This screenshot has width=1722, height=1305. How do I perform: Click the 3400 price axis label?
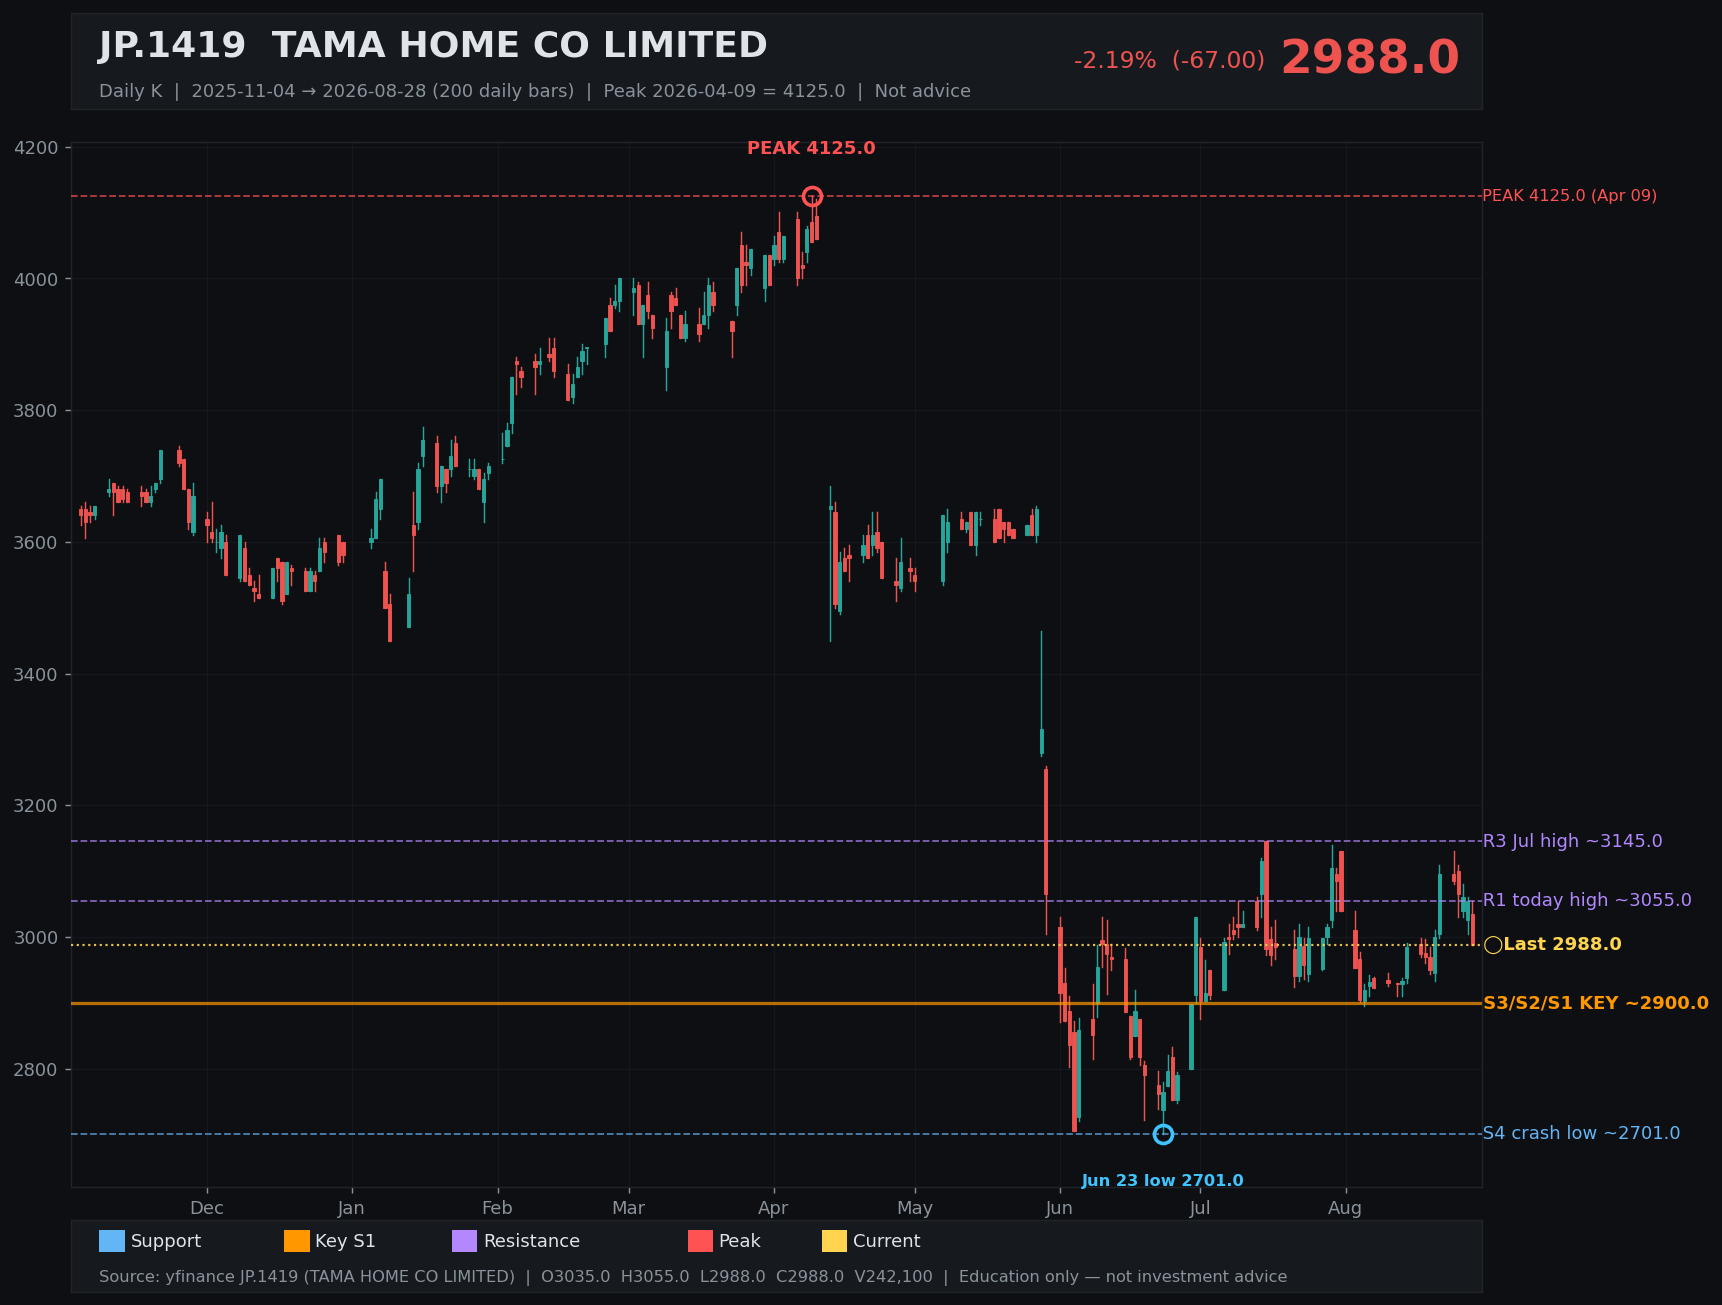point(36,675)
